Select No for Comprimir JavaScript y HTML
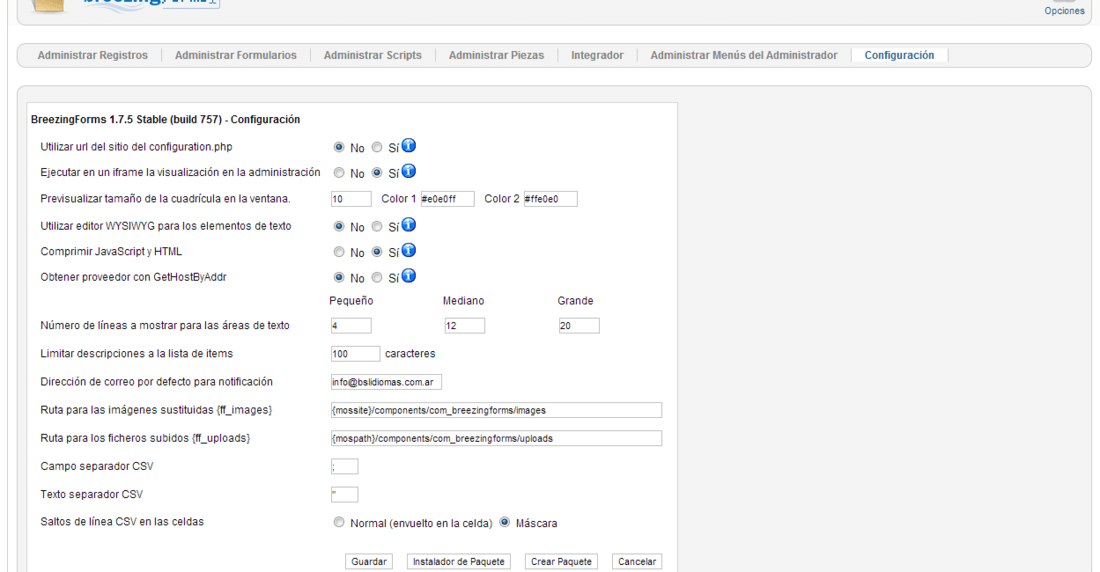The image size is (1100, 572). 339,252
